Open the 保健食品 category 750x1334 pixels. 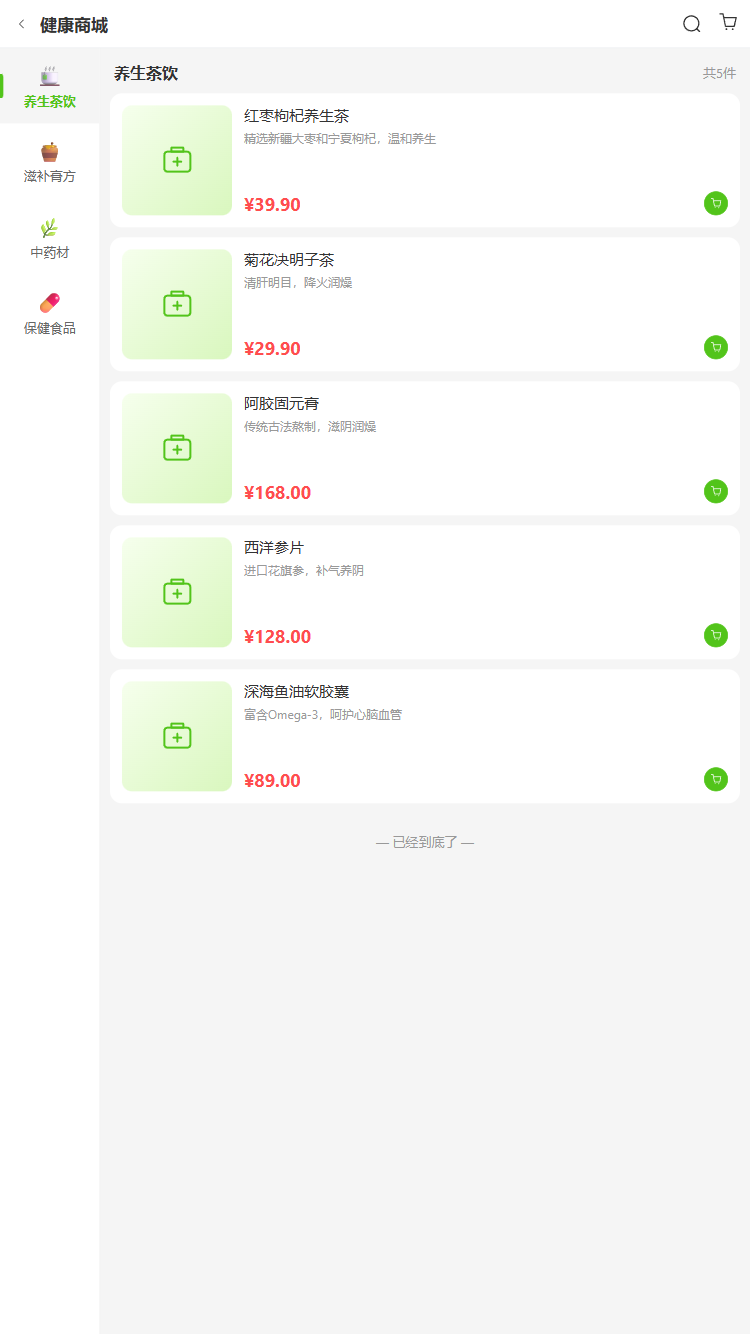50,314
